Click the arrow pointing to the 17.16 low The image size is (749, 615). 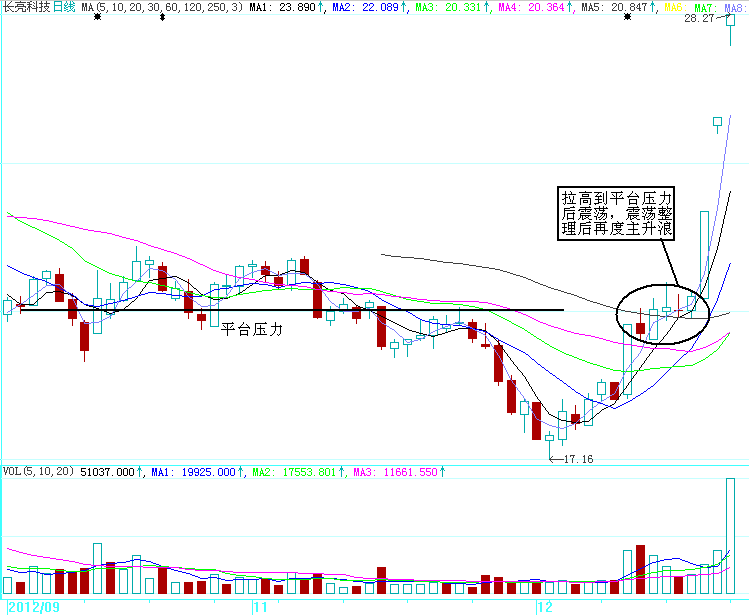556,459
